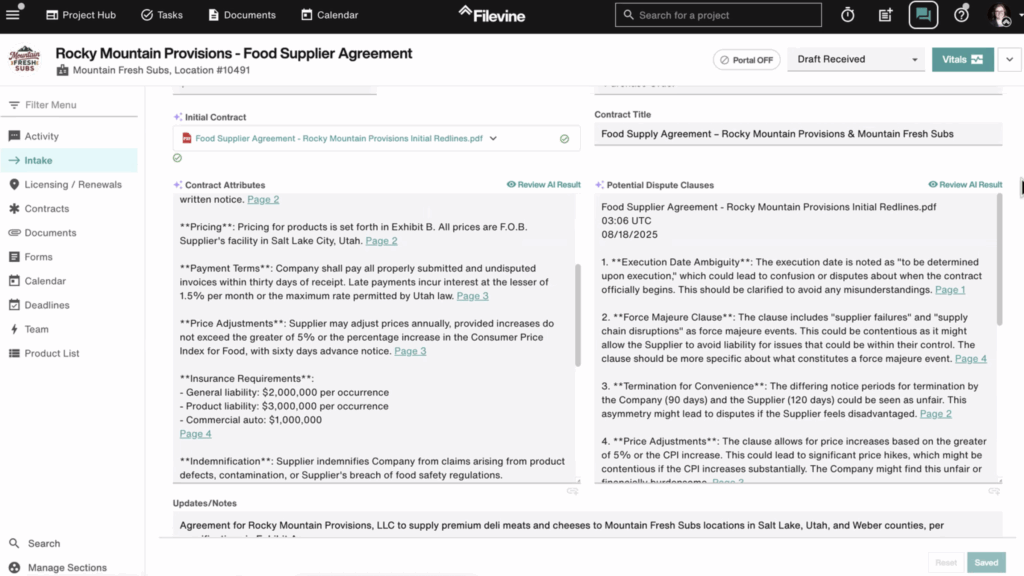Screen dimensions: 1024x576
Task: Click the PDF icon of Initial Contract
Action: (x=186, y=139)
